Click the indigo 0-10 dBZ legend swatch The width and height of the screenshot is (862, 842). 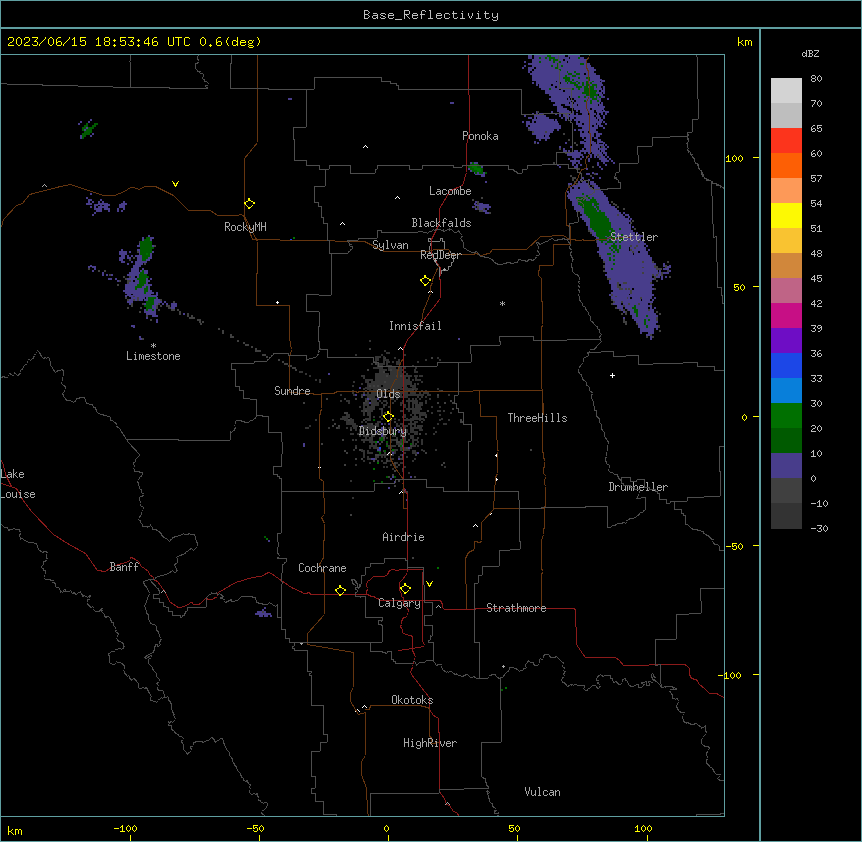click(786, 466)
